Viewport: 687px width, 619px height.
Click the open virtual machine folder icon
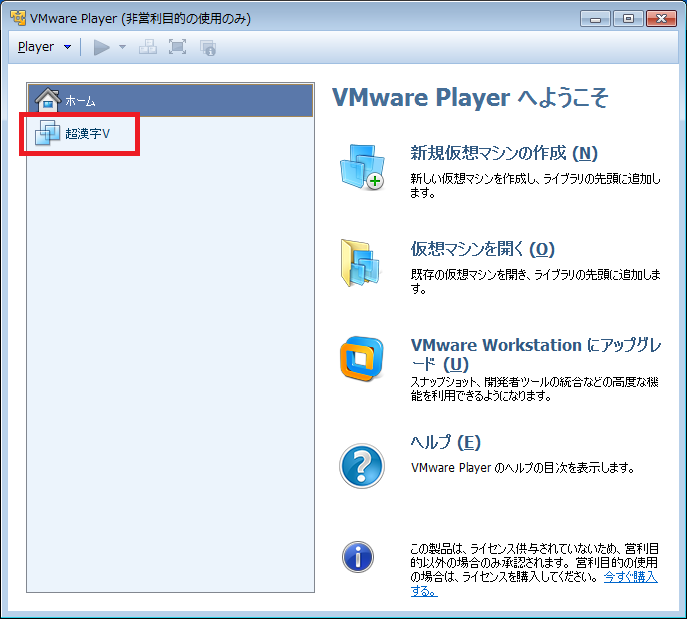(x=360, y=264)
